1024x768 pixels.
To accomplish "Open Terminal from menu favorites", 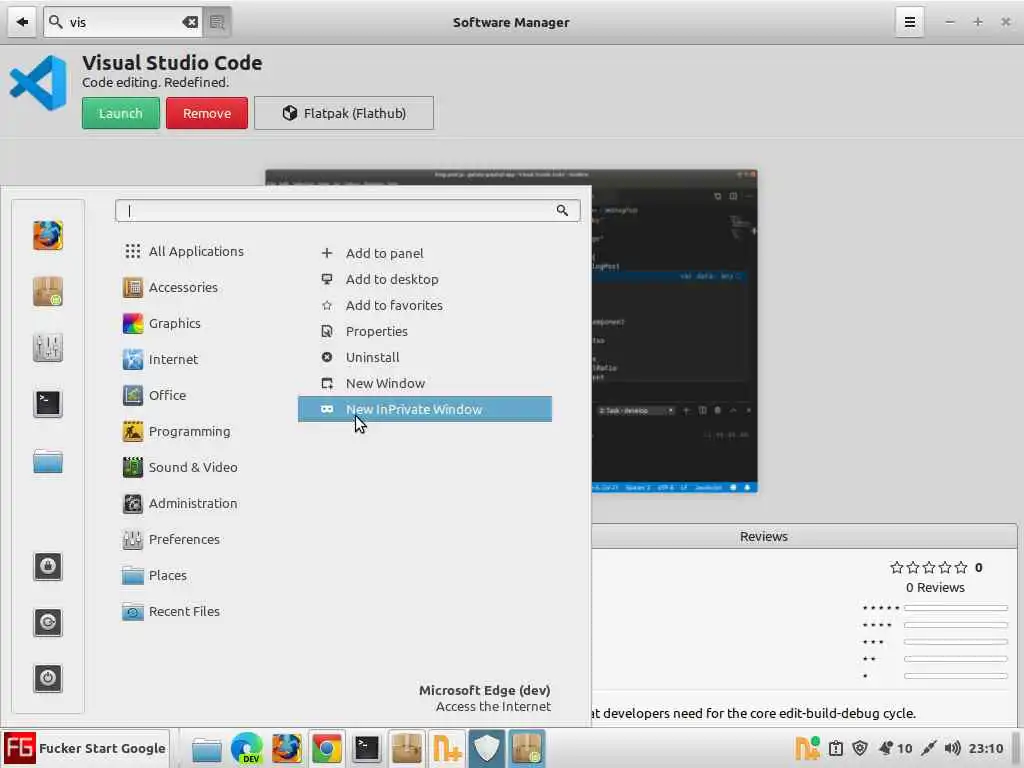I will 48,404.
